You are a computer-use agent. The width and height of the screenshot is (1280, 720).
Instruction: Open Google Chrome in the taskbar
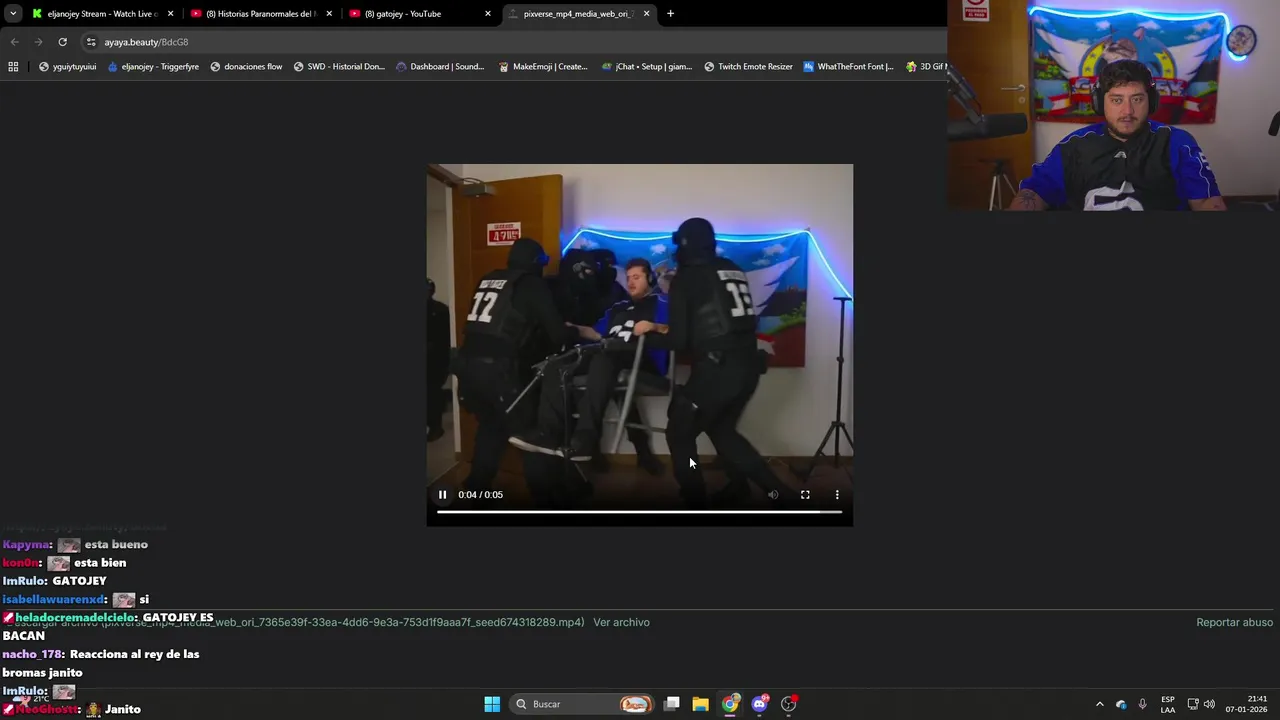[730, 704]
